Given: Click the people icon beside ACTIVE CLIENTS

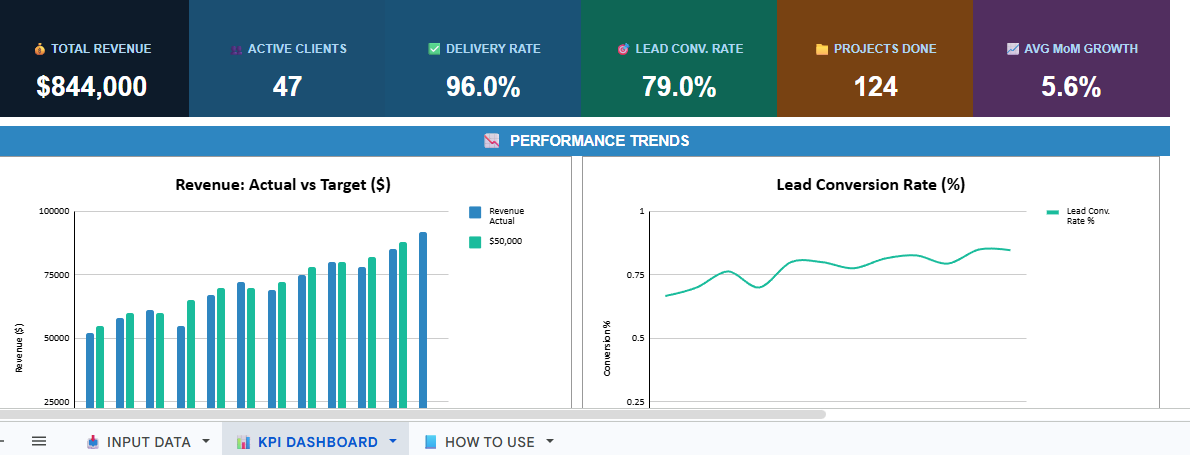Looking at the screenshot, I should 235,49.
